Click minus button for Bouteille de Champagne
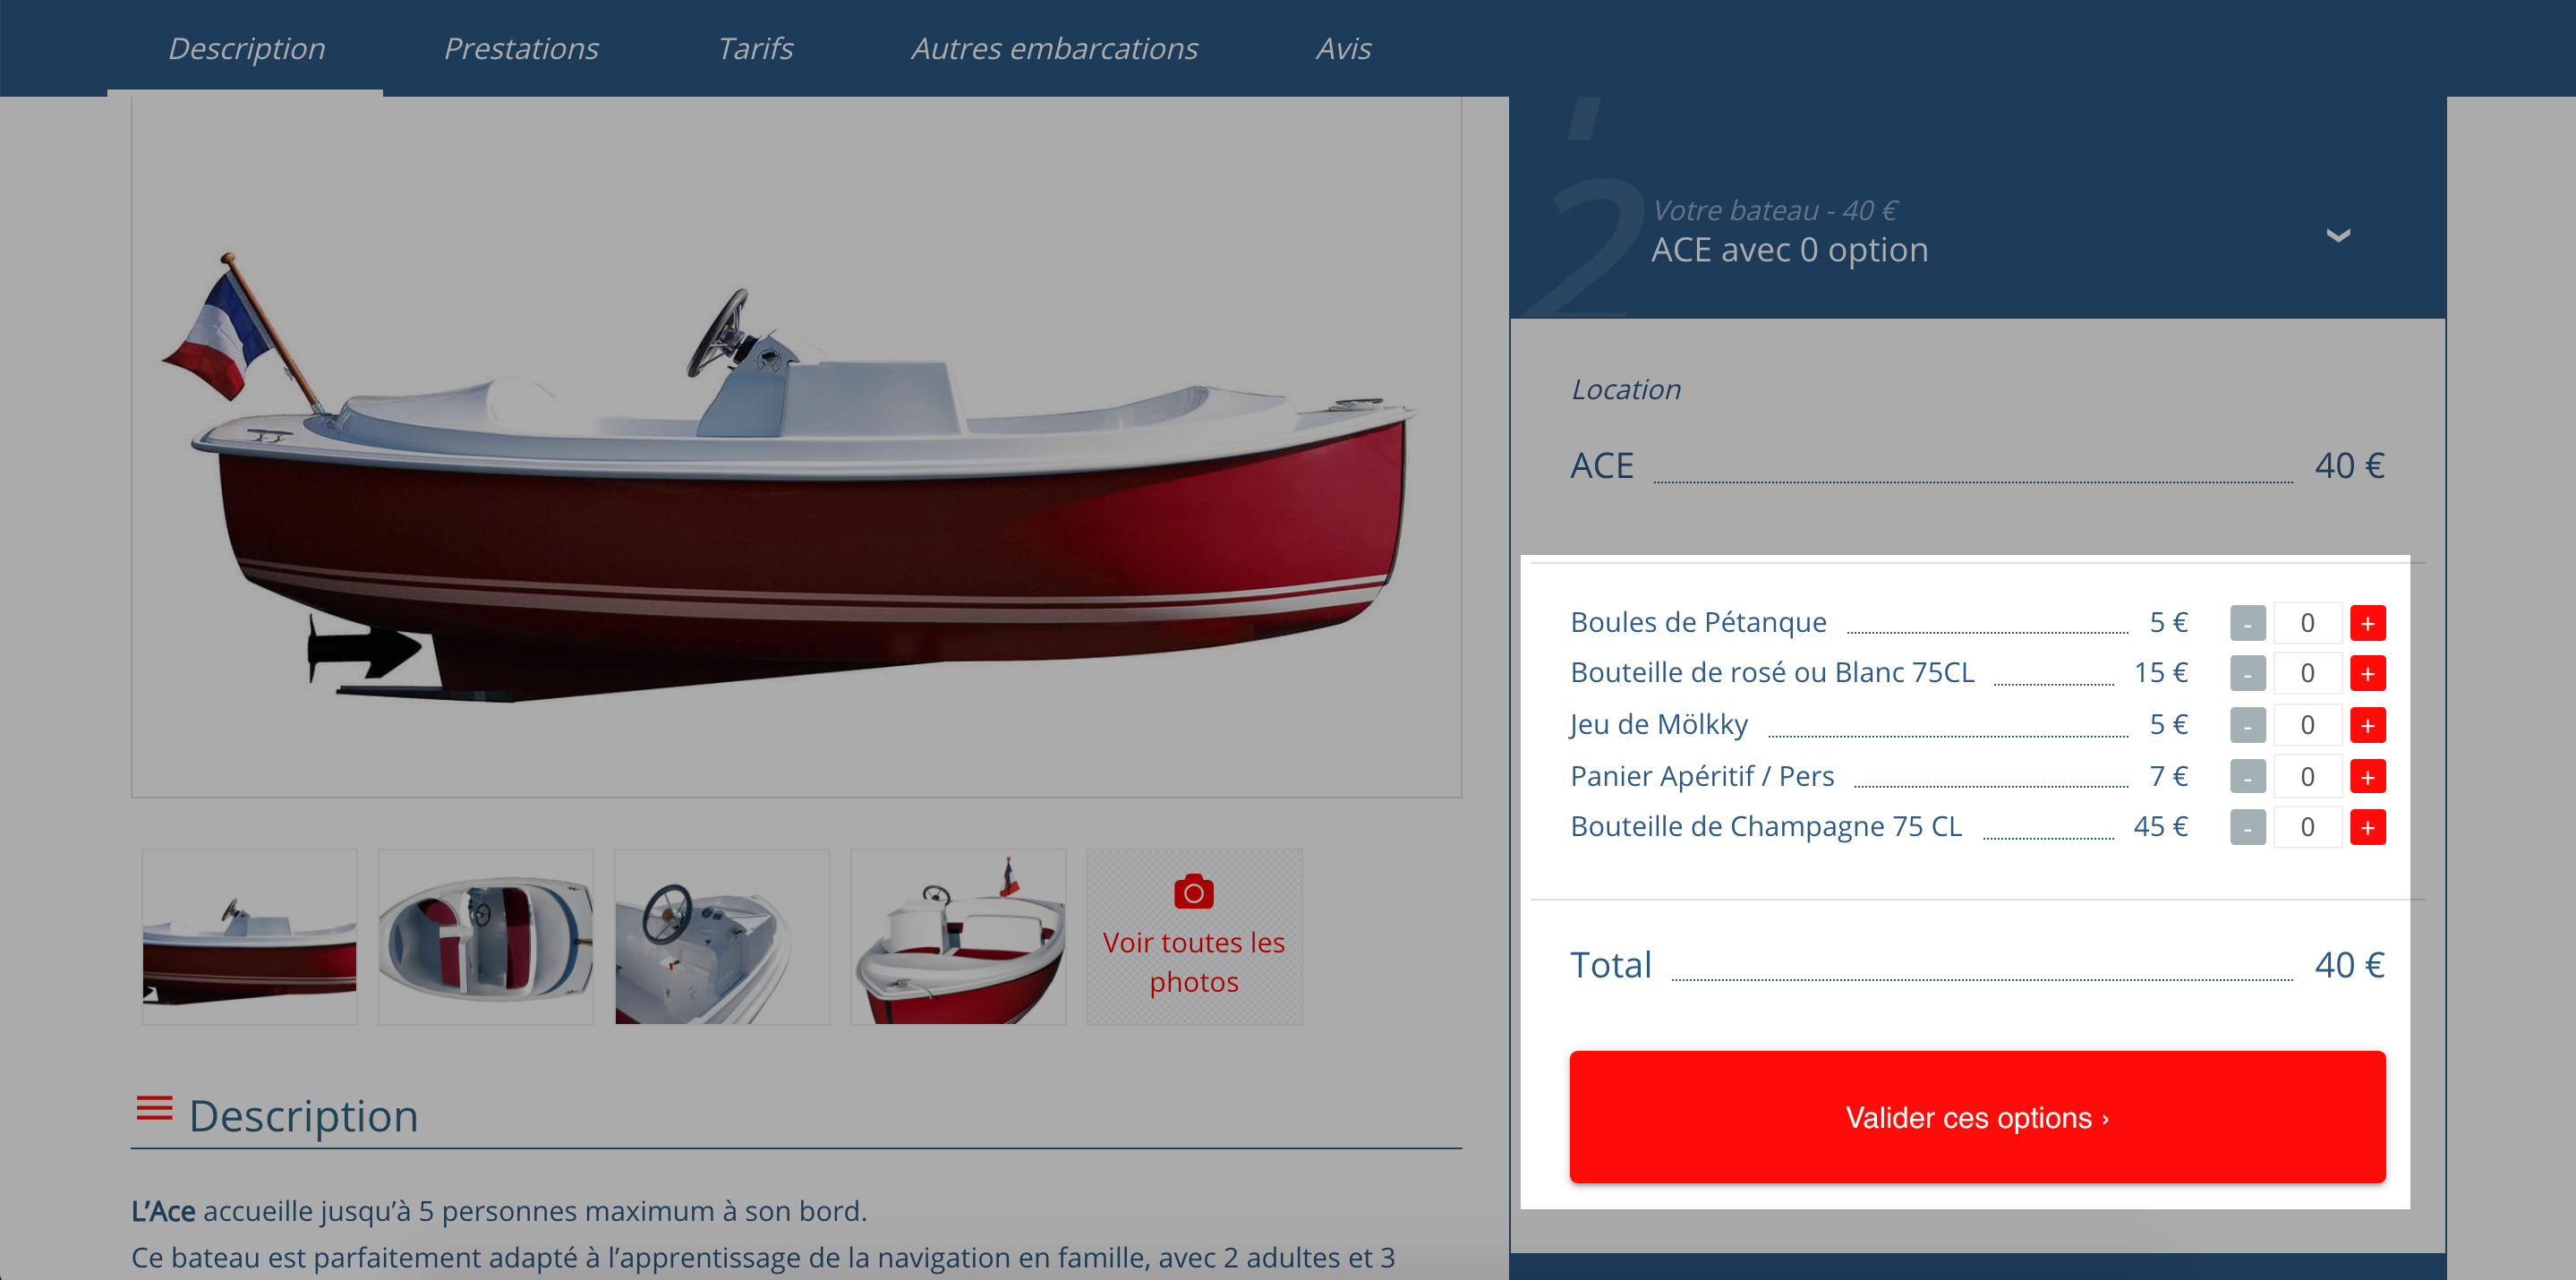The image size is (2576, 1280). coord(2247,827)
